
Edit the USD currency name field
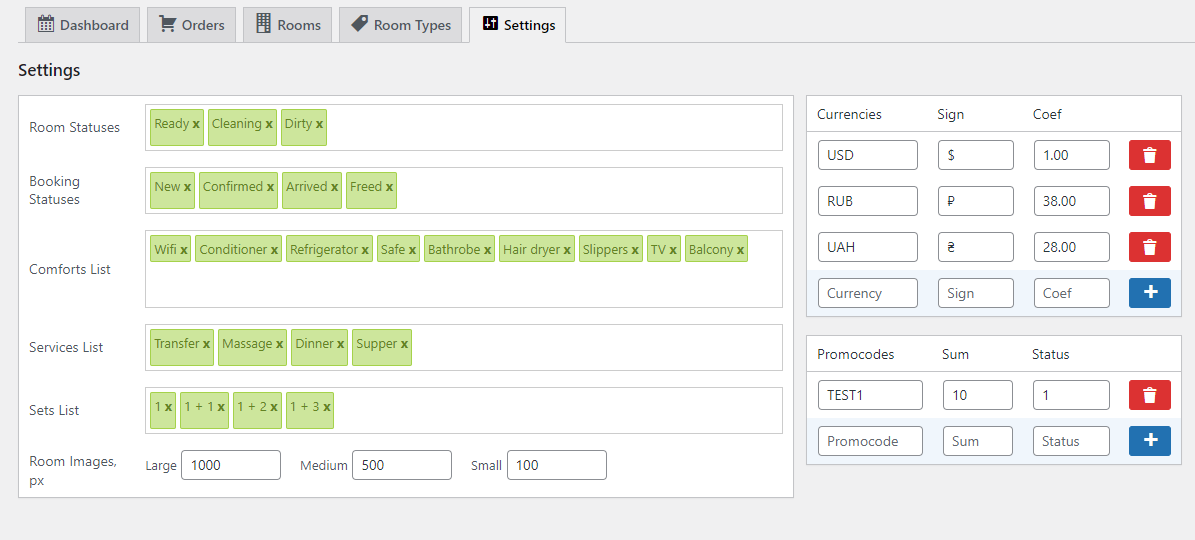click(868, 155)
